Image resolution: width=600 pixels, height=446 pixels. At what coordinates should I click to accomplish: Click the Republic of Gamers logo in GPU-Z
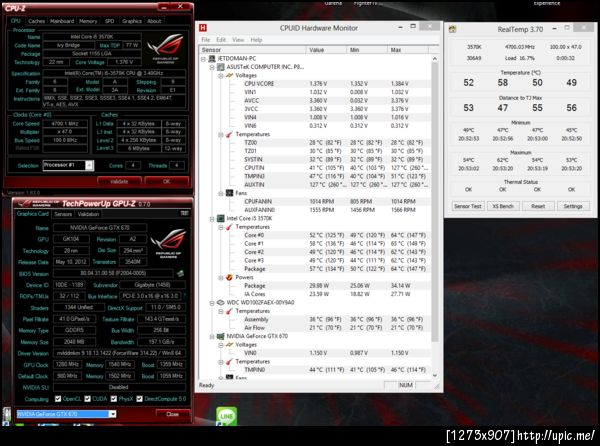[168, 243]
